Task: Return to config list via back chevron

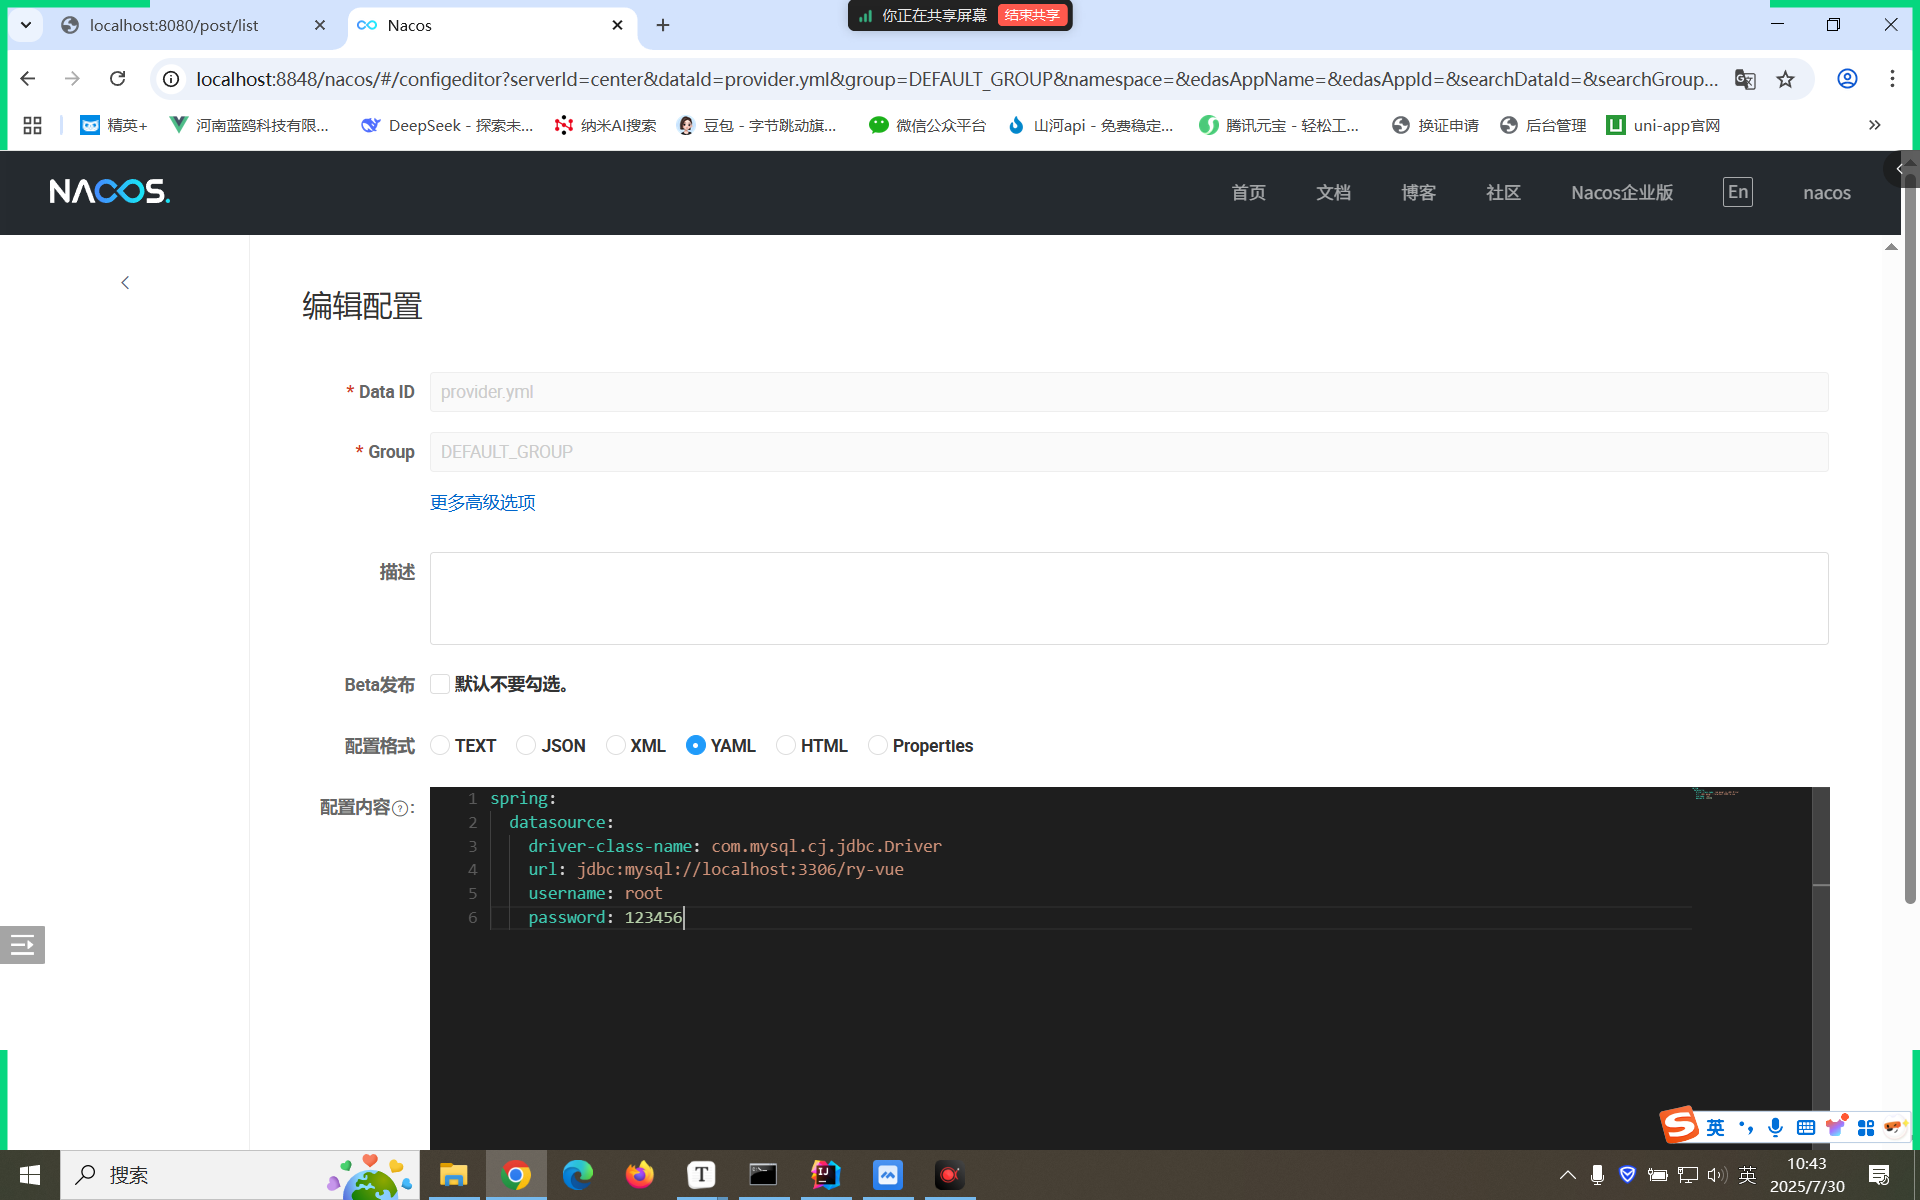Action: (x=125, y=283)
